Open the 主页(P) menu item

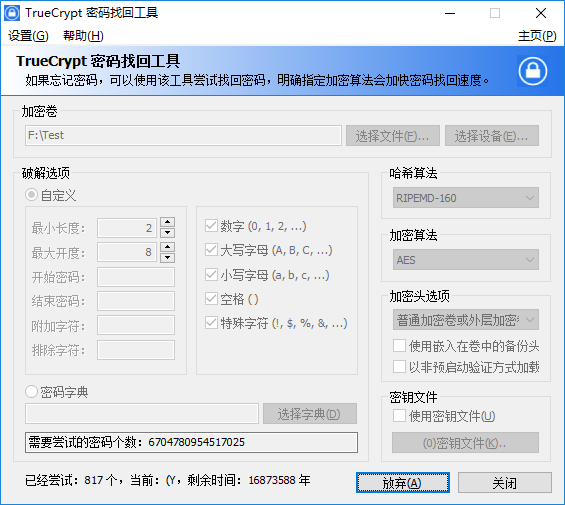tap(537, 36)
